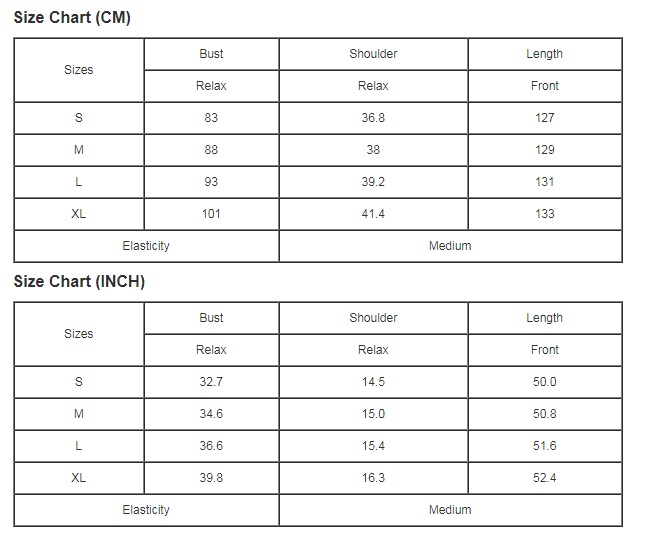Click the "Size Chart (CM)" heading
This screenshot has height=545, width=646.
pos(72,18)
